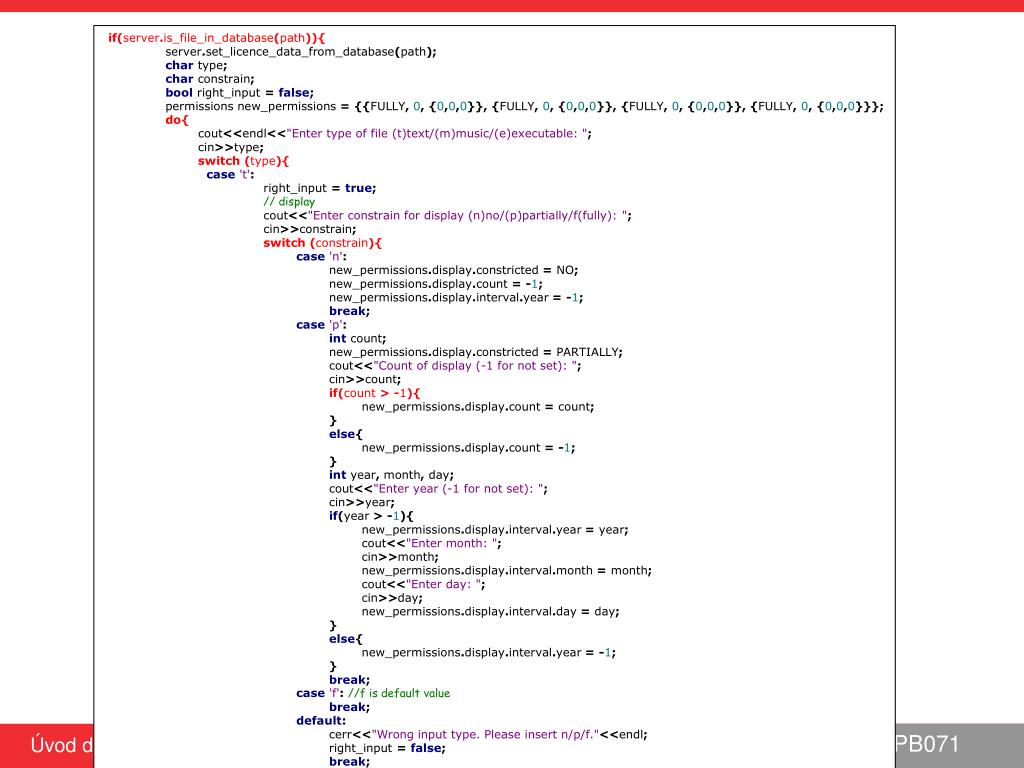Click the cout "Enter day: " line

click(x=423, y=584)
